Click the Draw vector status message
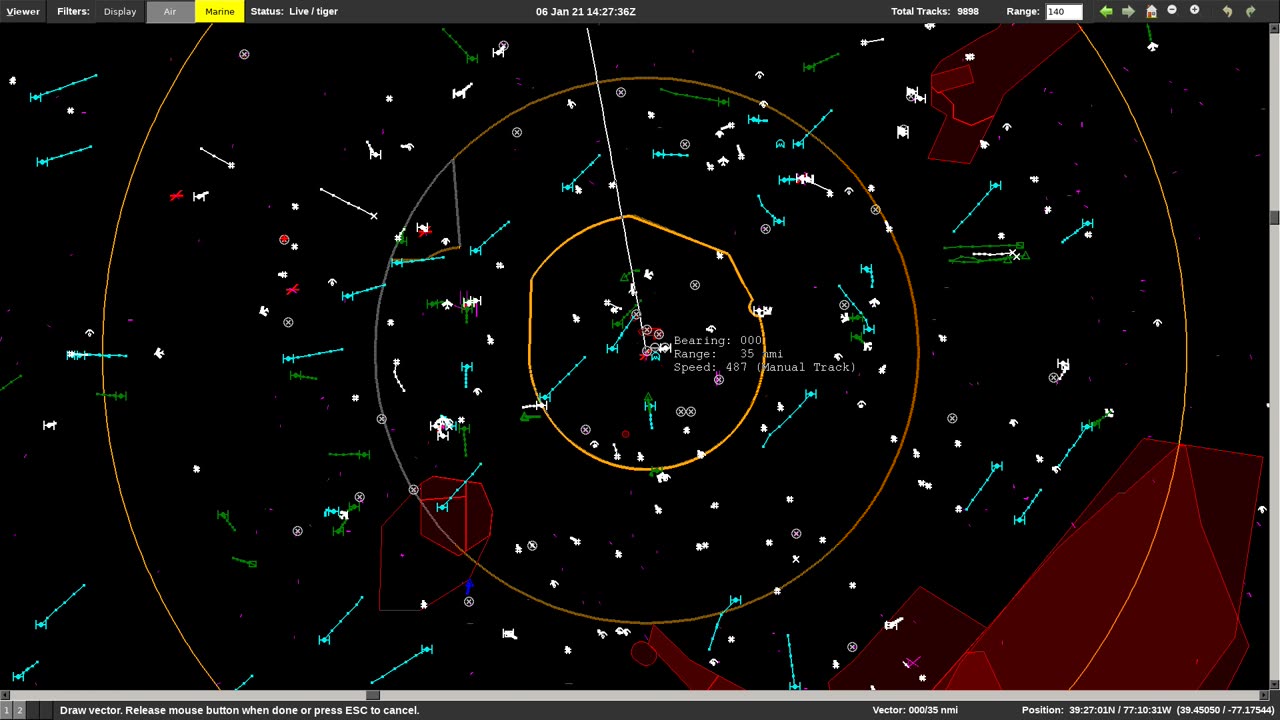1280x720 pixels. pyautogui.click(x=239, y=710)
